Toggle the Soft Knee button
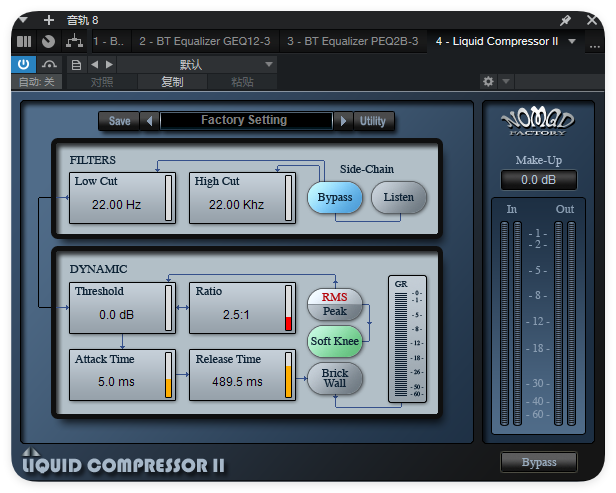Viewport: 616px width, 493px height. pyautogui.click(x=335, y=341)
